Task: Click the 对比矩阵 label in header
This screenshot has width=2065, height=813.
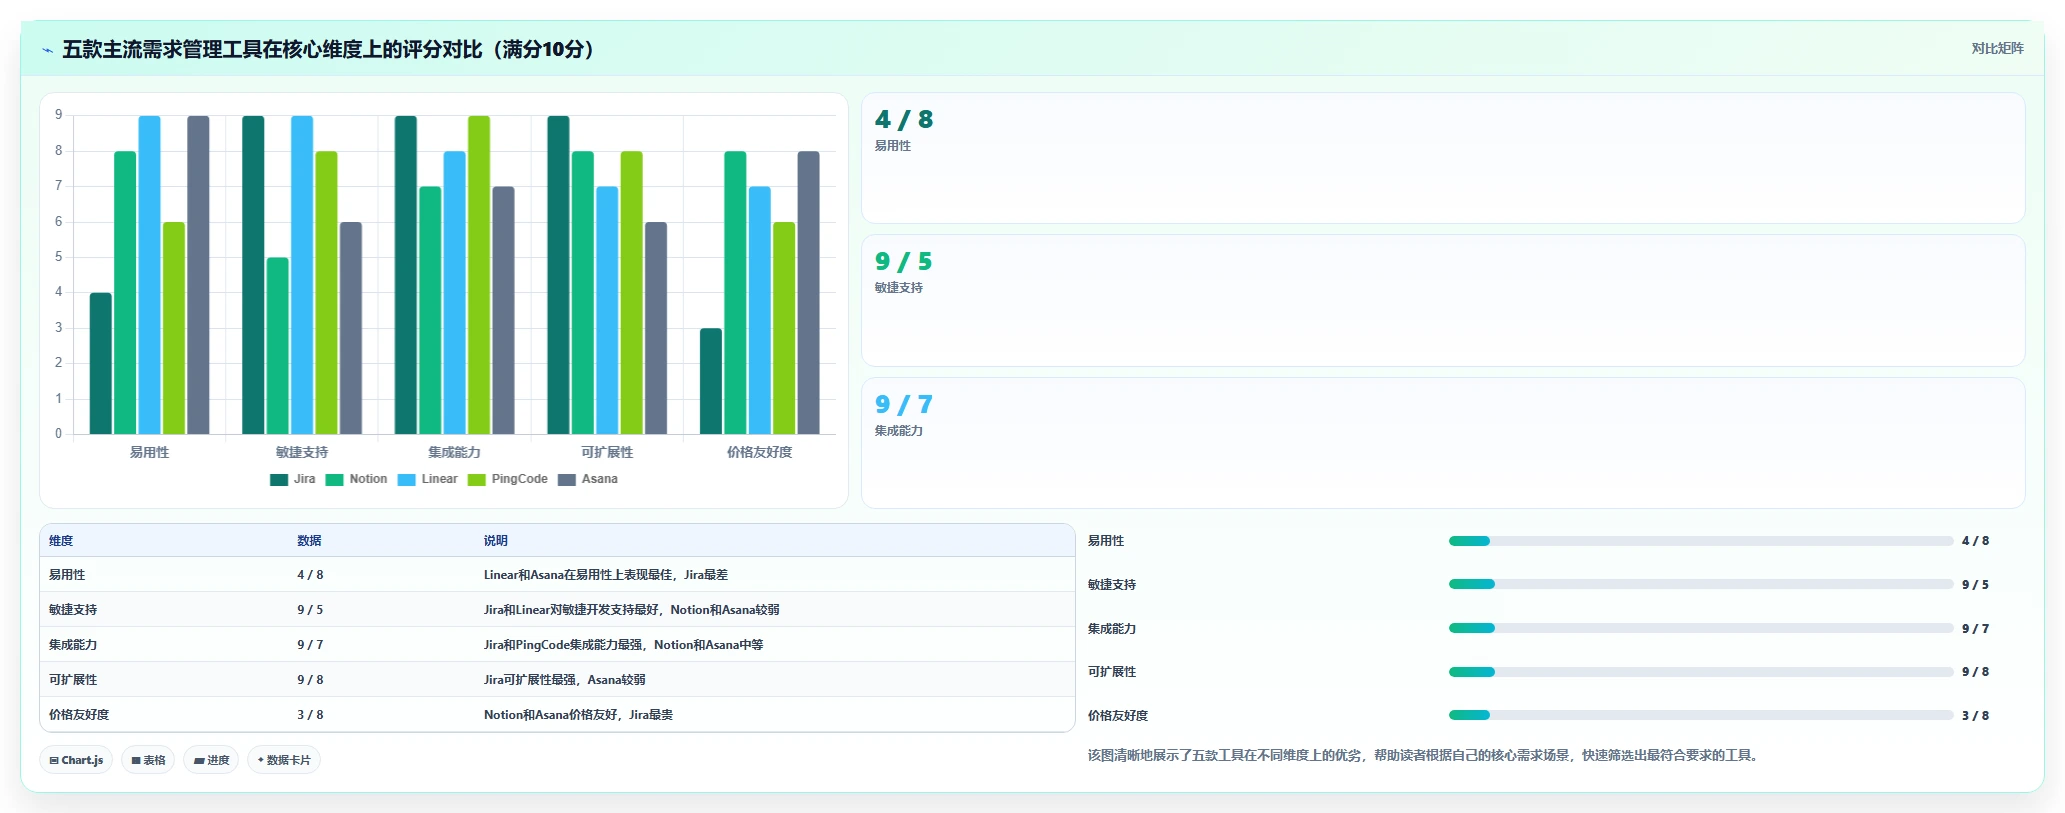Action: coord(1997,48)
